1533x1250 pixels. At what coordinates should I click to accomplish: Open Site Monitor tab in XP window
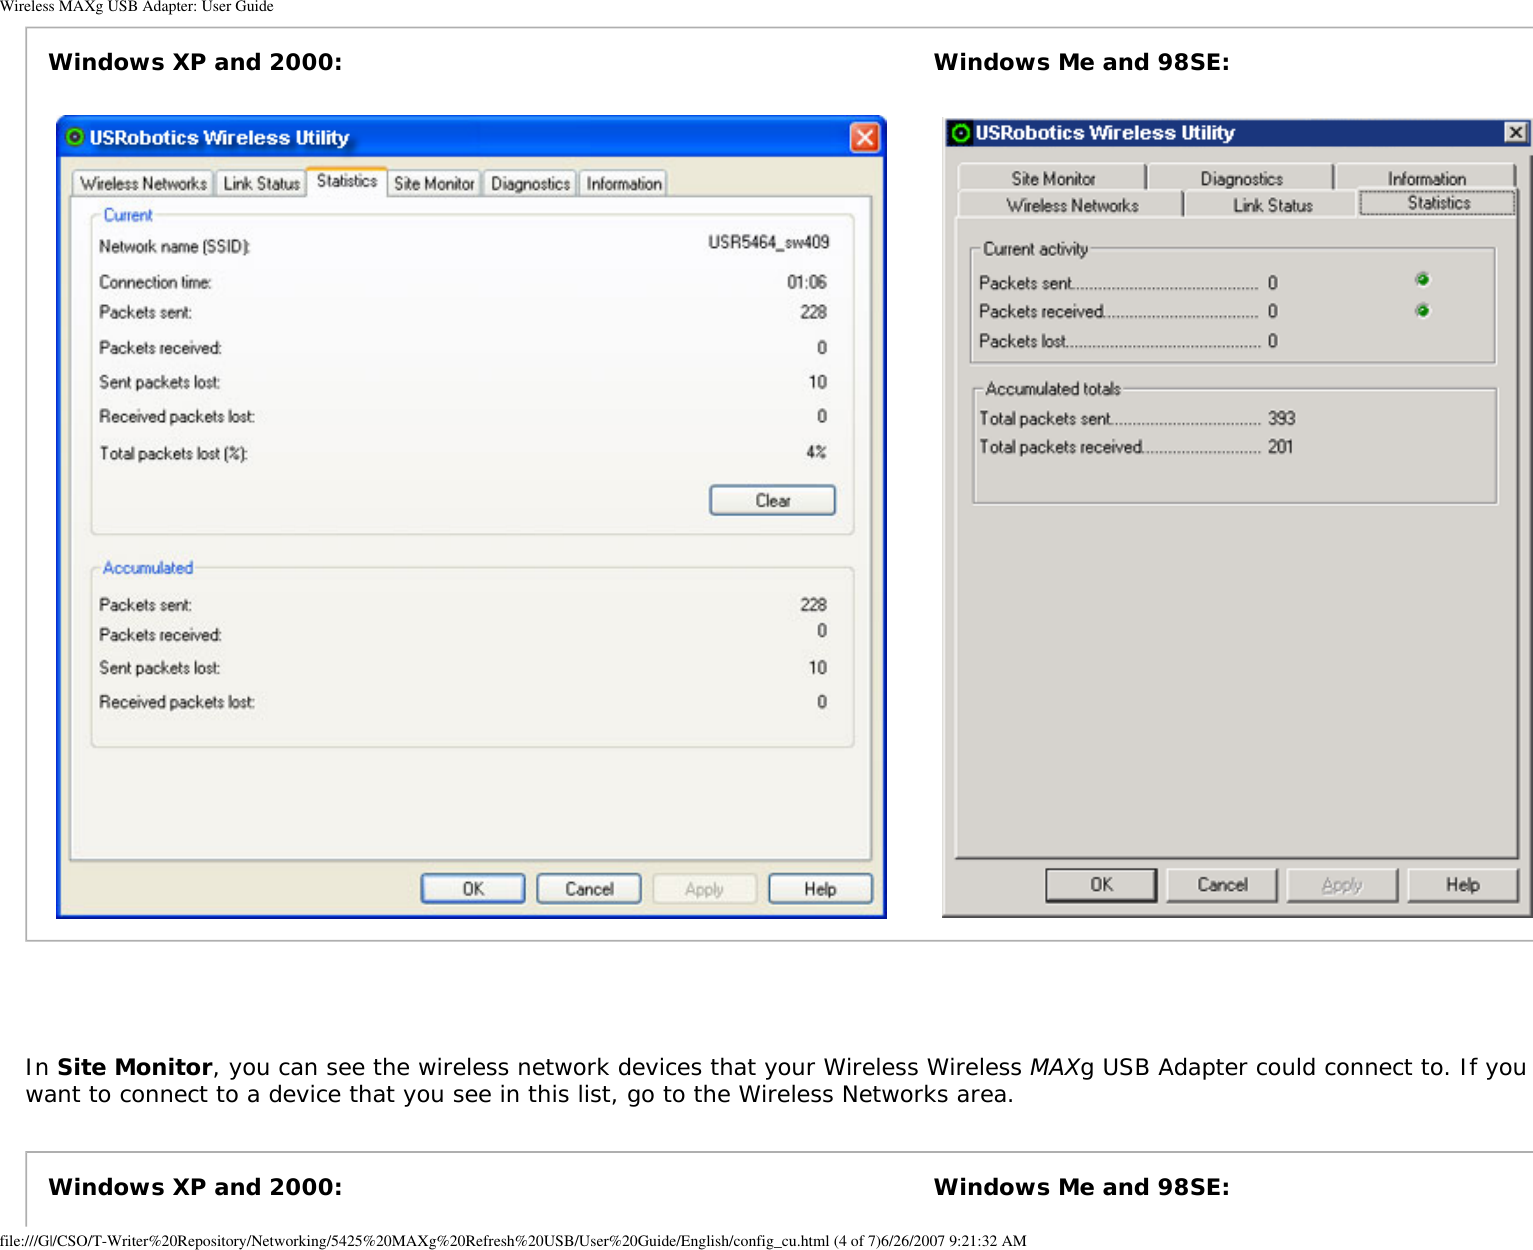434,184
